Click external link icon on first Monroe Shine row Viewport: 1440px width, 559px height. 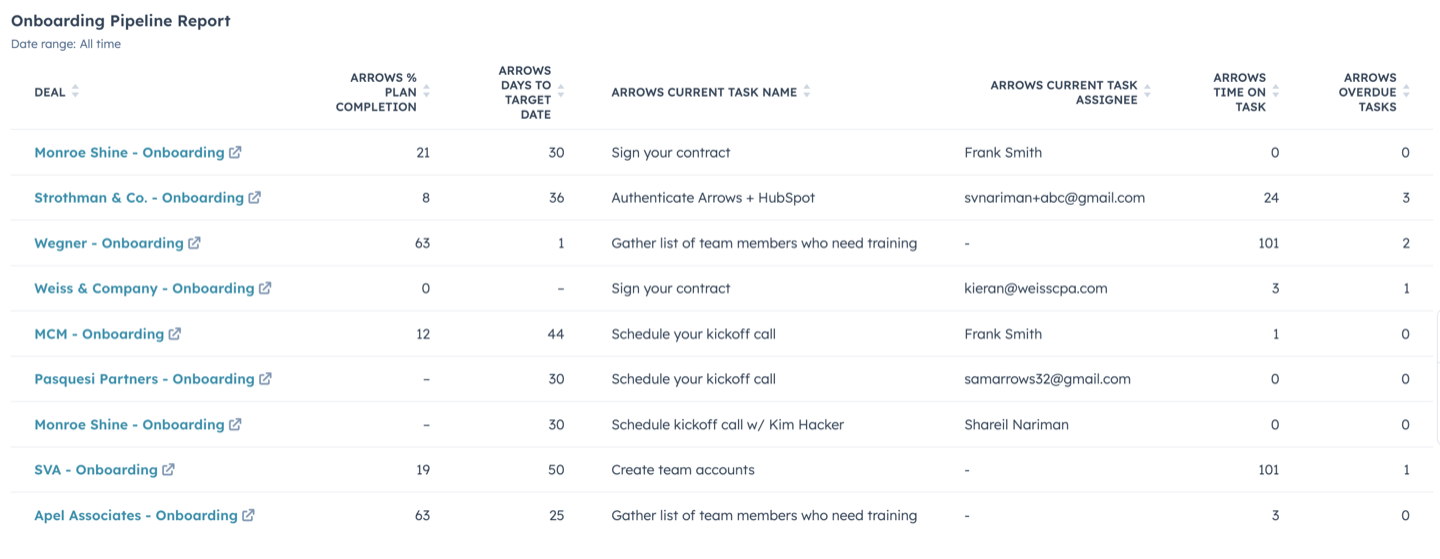235,153
